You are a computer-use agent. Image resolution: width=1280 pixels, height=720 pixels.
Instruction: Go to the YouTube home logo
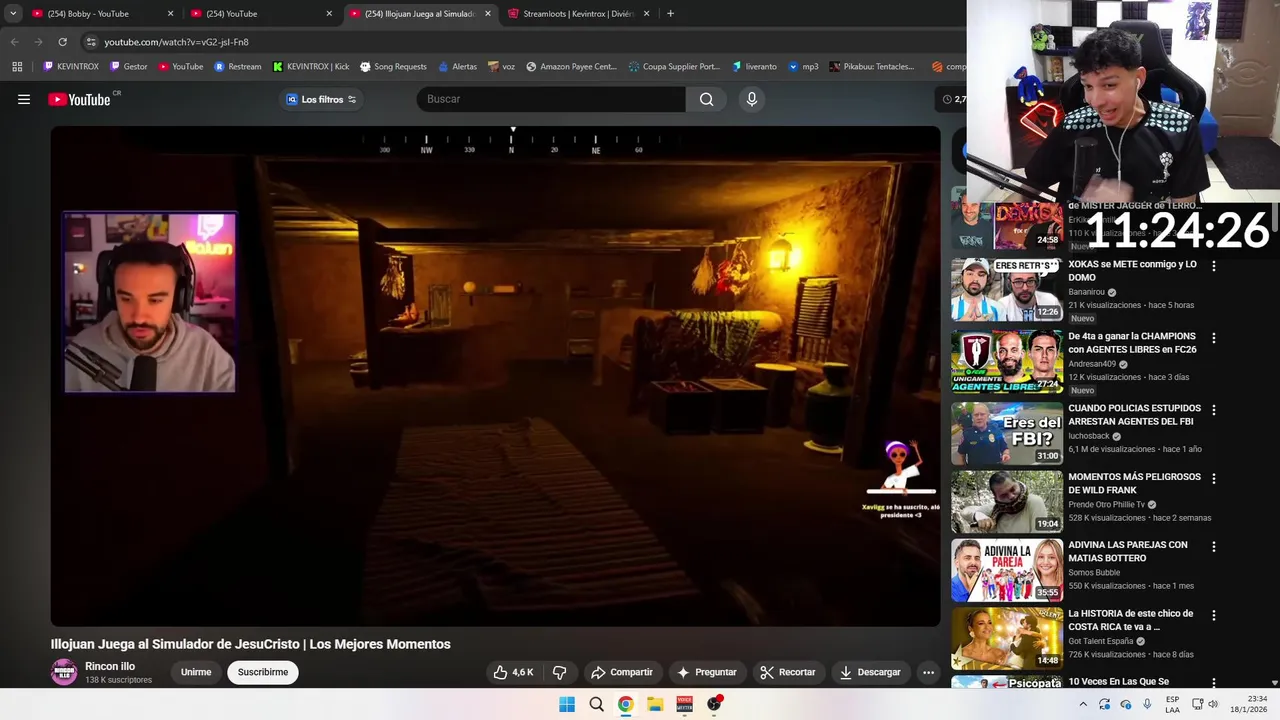coord(79,99)
